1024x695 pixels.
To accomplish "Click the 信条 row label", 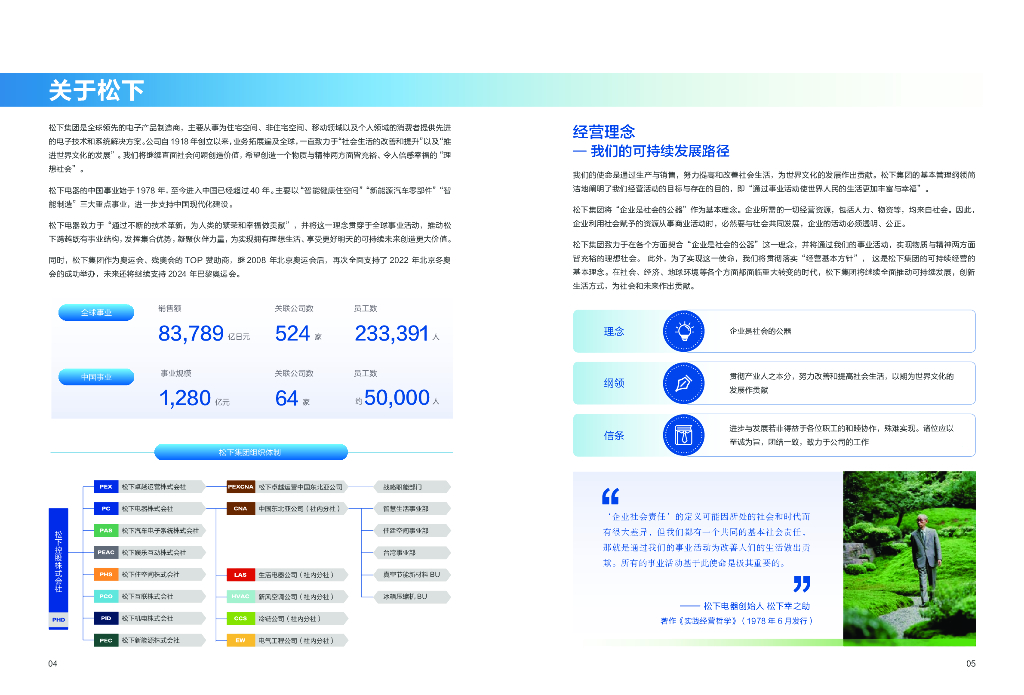I will (x=614, y=436).
